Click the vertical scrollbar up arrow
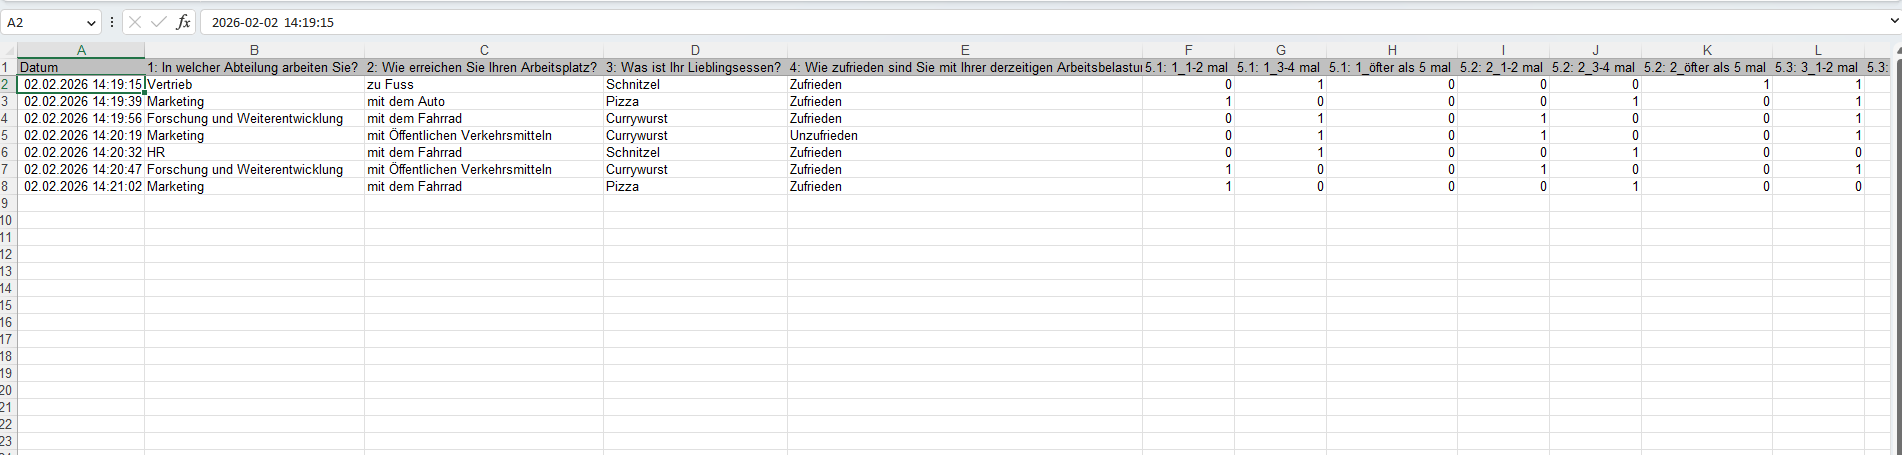Screen dimensions: 1902x455 [1896, 50]
